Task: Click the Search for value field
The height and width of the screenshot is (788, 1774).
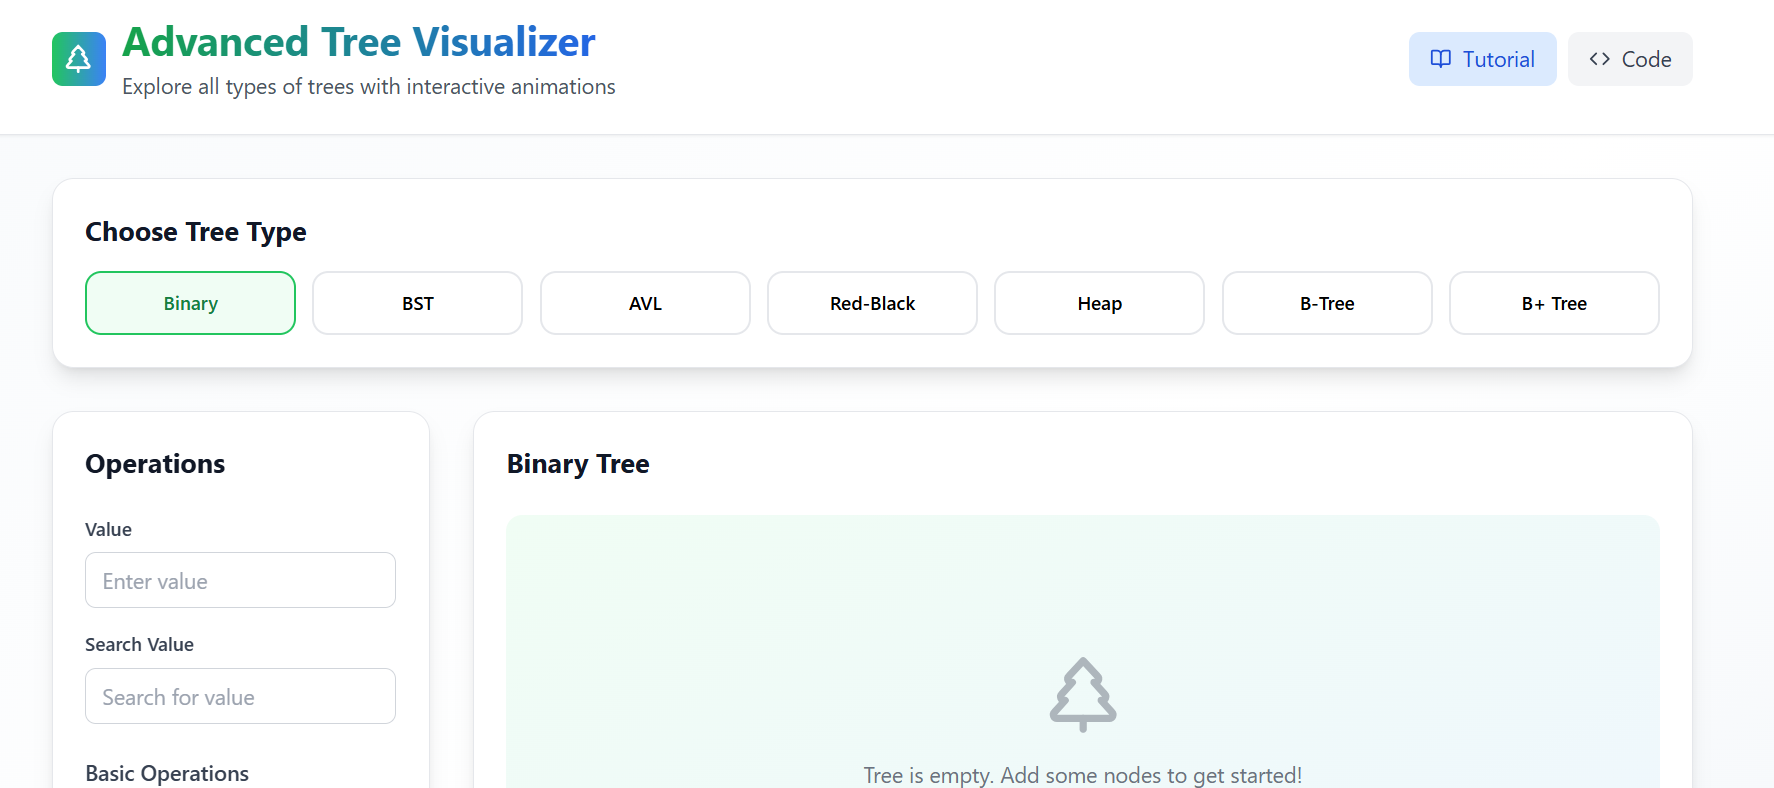Action: 240,696
